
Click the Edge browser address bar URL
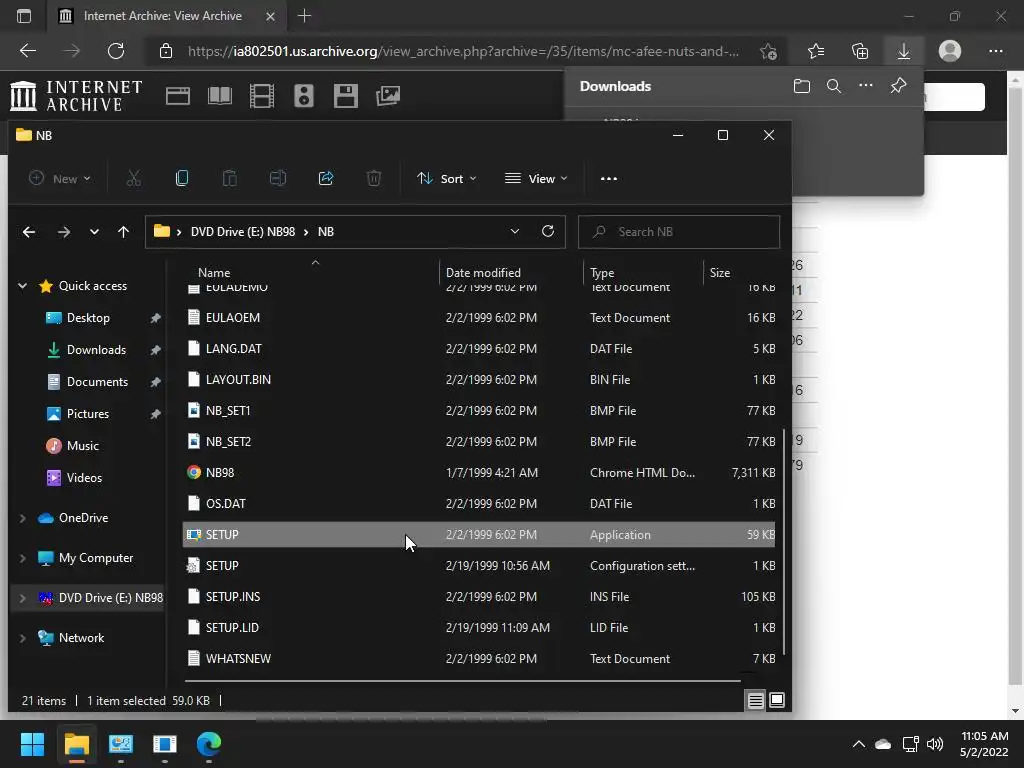coord(463,51)
